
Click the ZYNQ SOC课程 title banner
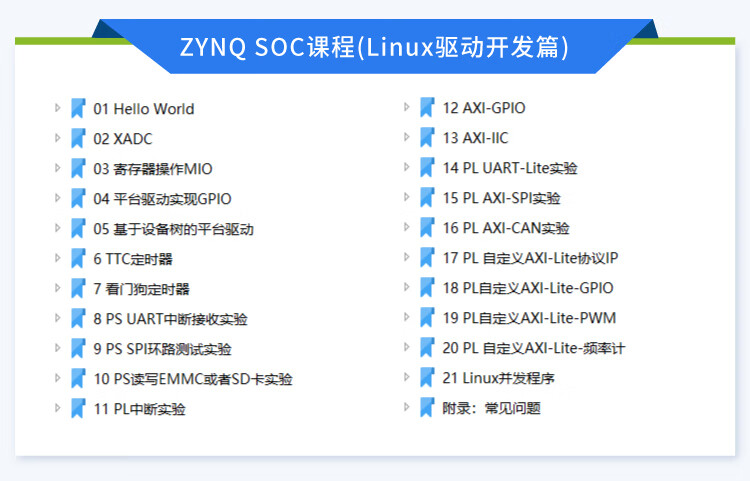click(x=374, y=47)
